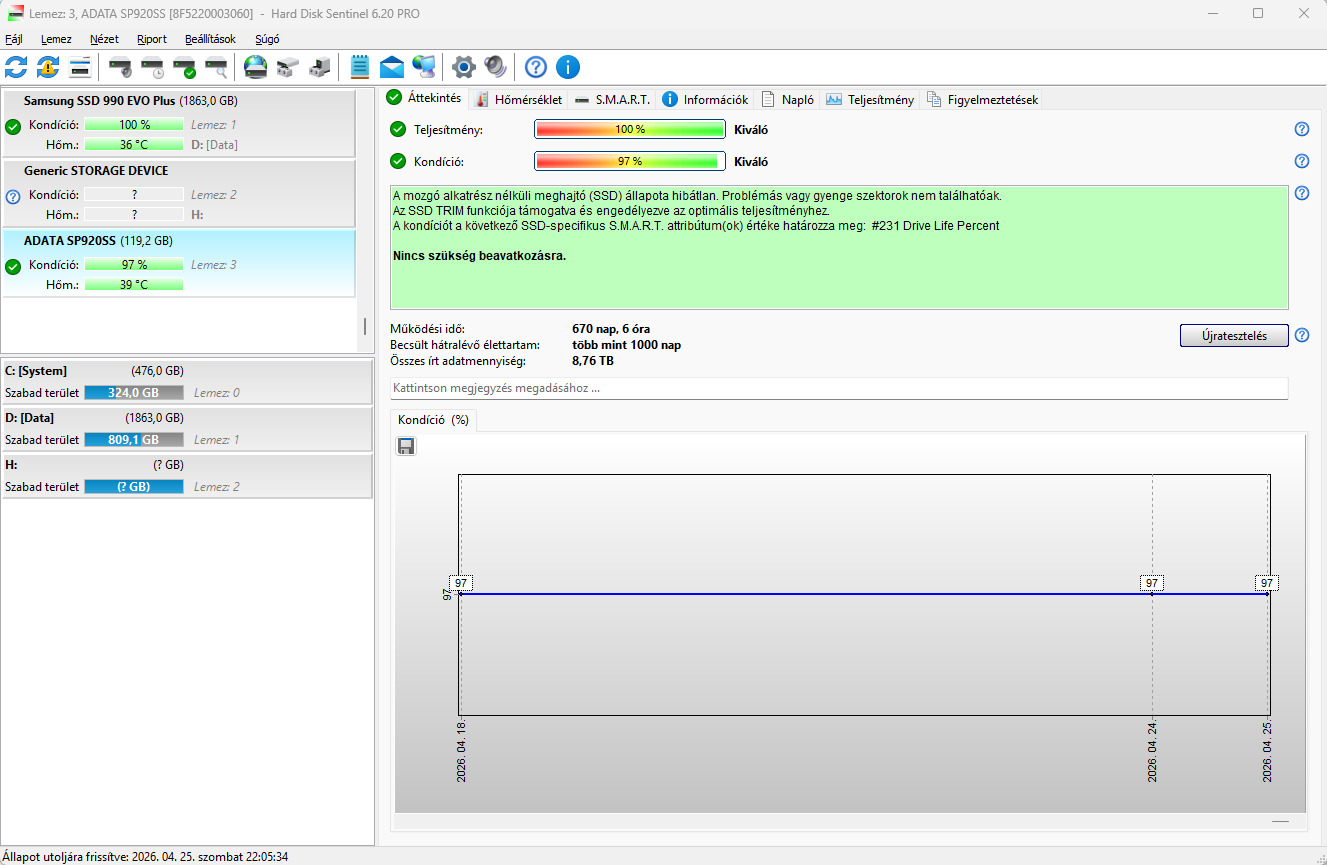This screenshot has height=865, width=1327.
Task: Switch to the S.M.A.R.T. tab
Action: pyautogui.click(x=612, y=99)
